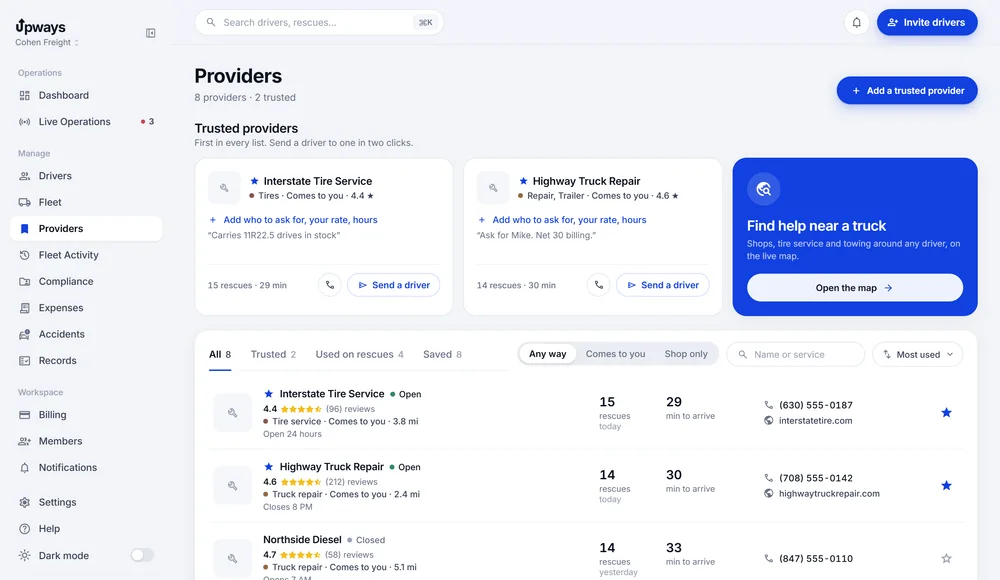This screenshot has height=580, width=1000.
Task: Call Interstate Tire Service phone icon
Action: pyautogui.click(x=330, y=285)
